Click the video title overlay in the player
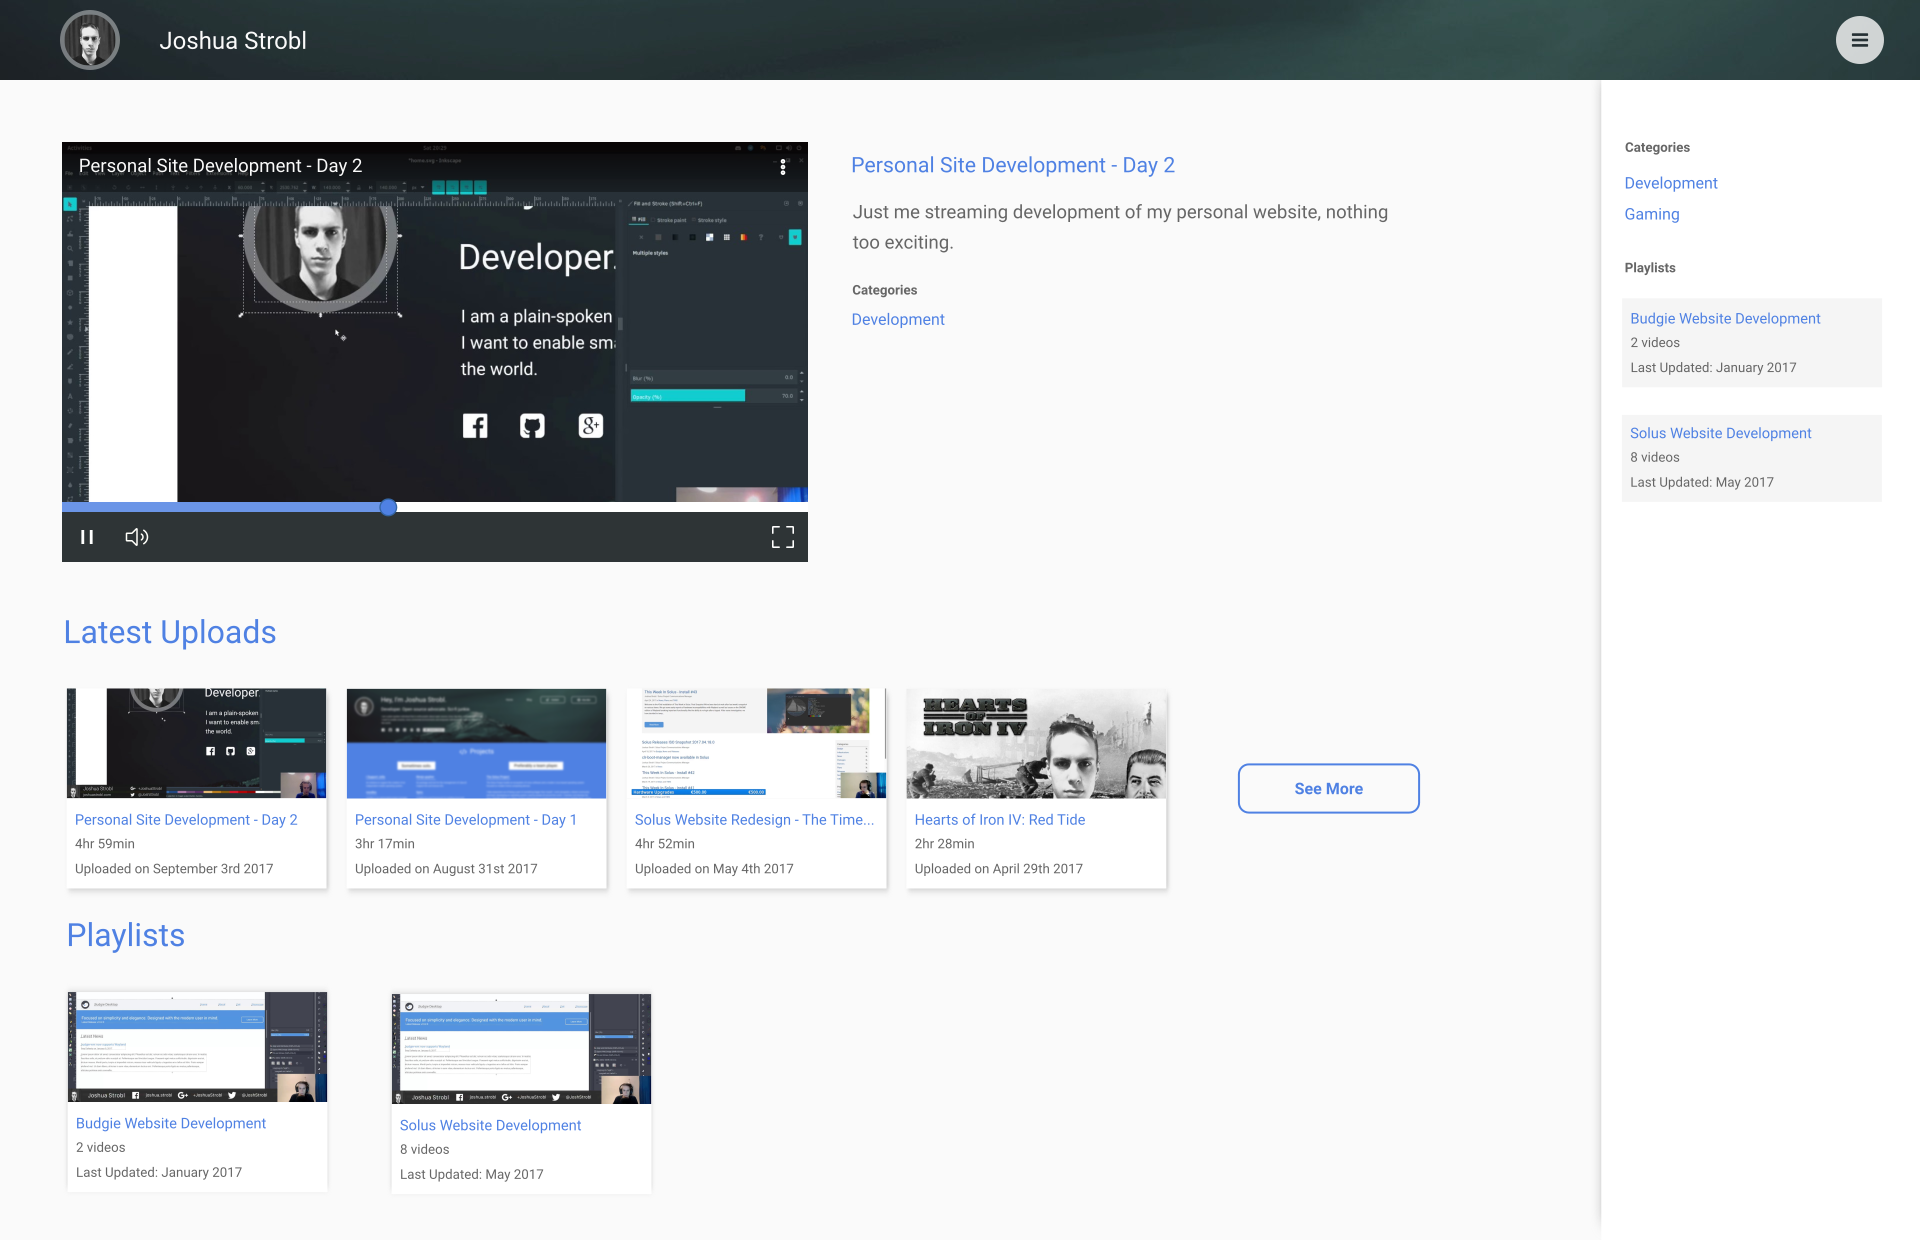Screen dimensions: 1920x1240 click(x=220, y=166)
